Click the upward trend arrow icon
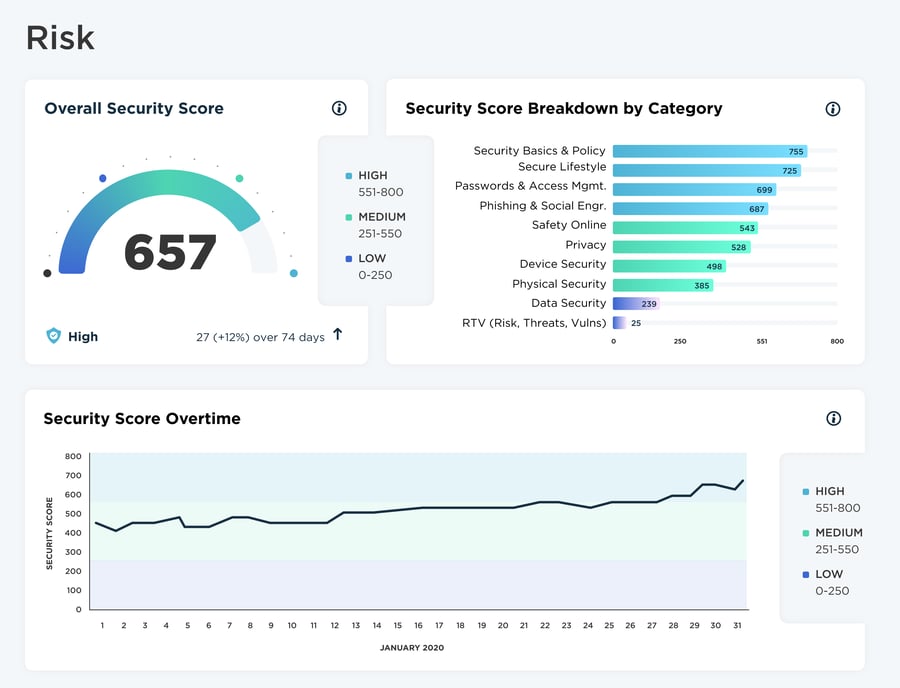This screenshot has height=688, width=900. click(338, 334)
